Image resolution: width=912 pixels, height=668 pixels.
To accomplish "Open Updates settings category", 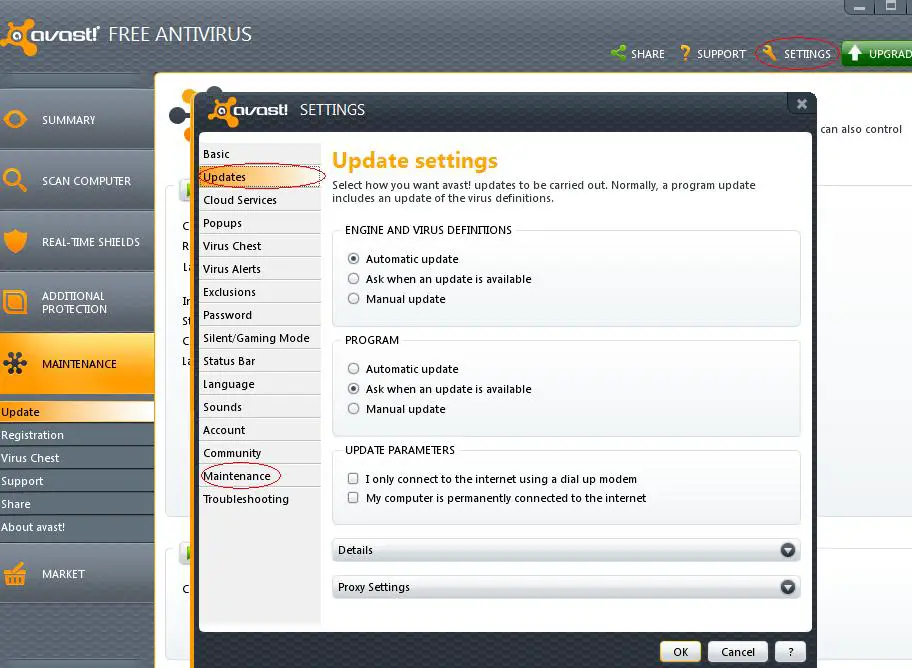I will [259, 176].
